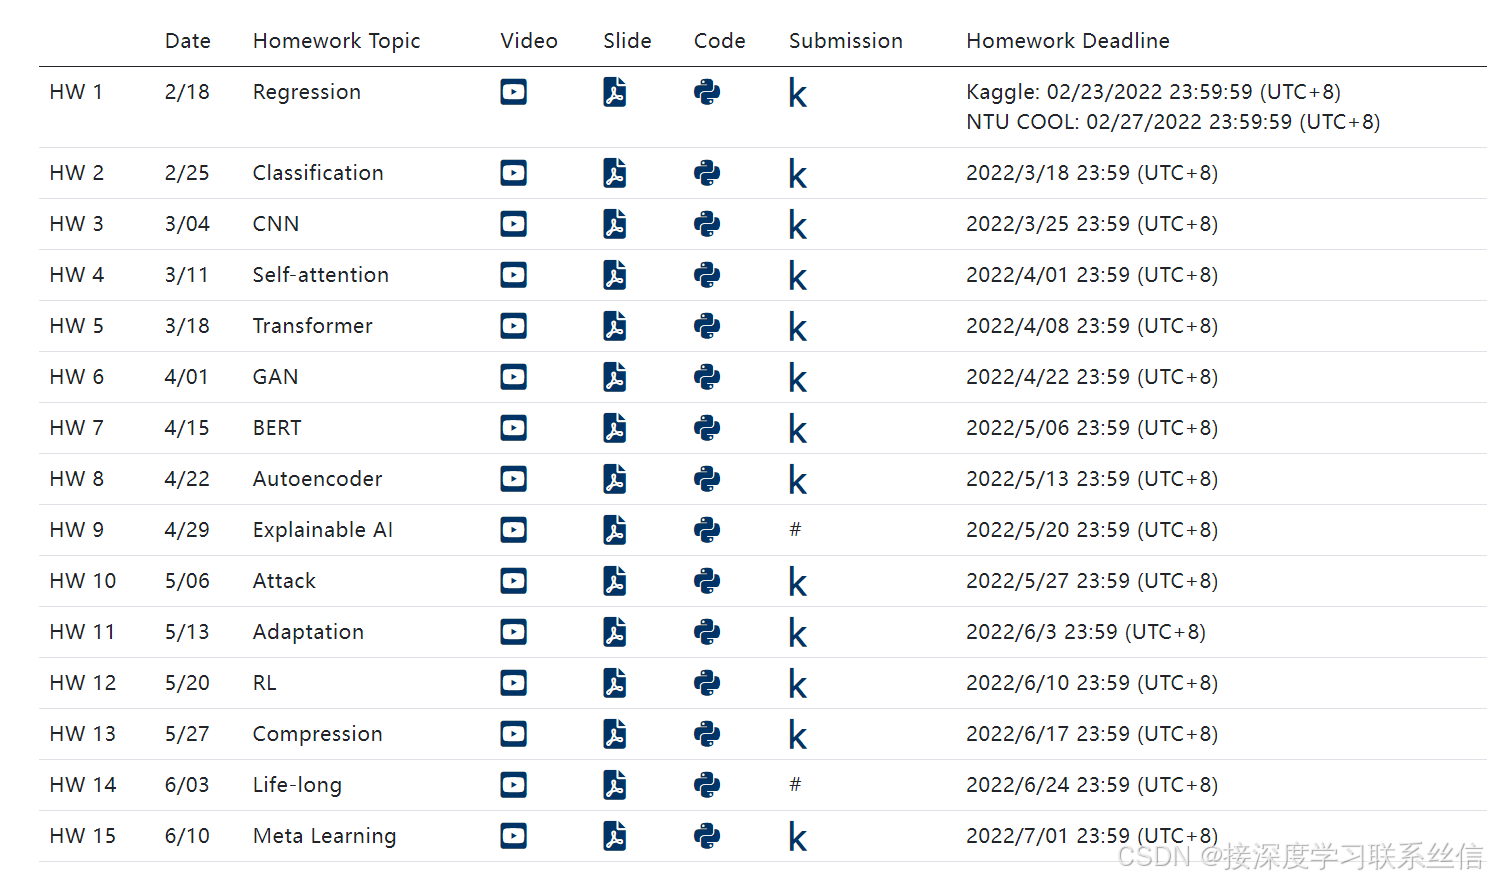Open the HW 10 Attack Python code icon

[707, 581]
